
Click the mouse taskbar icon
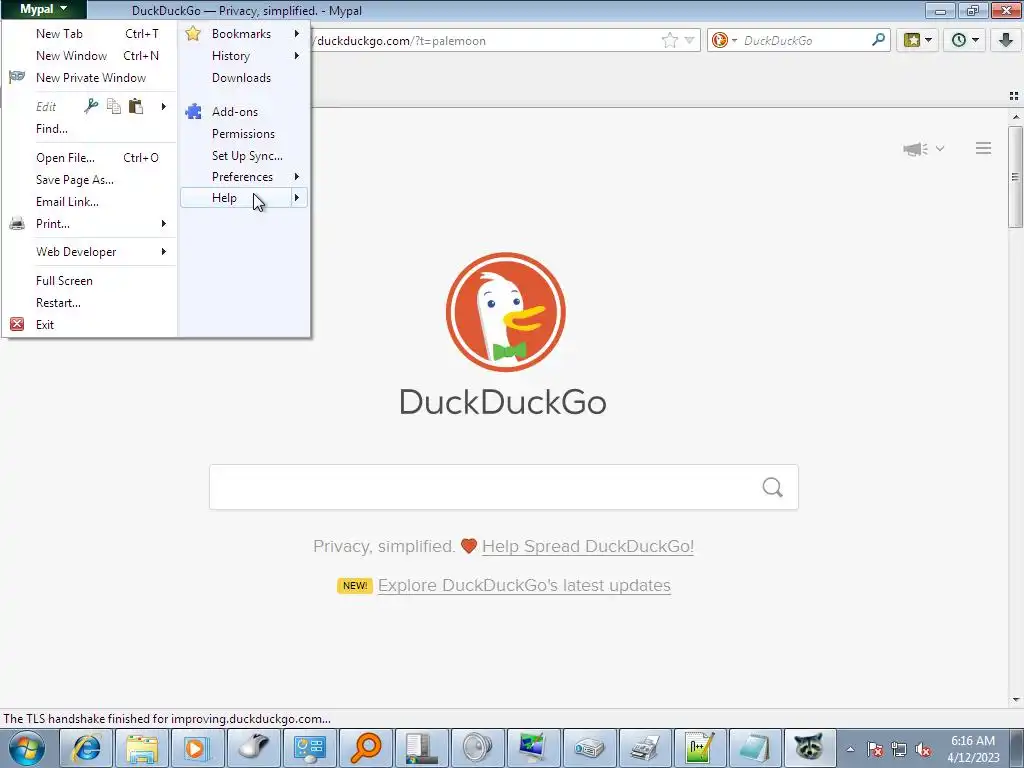coord(253,748)
